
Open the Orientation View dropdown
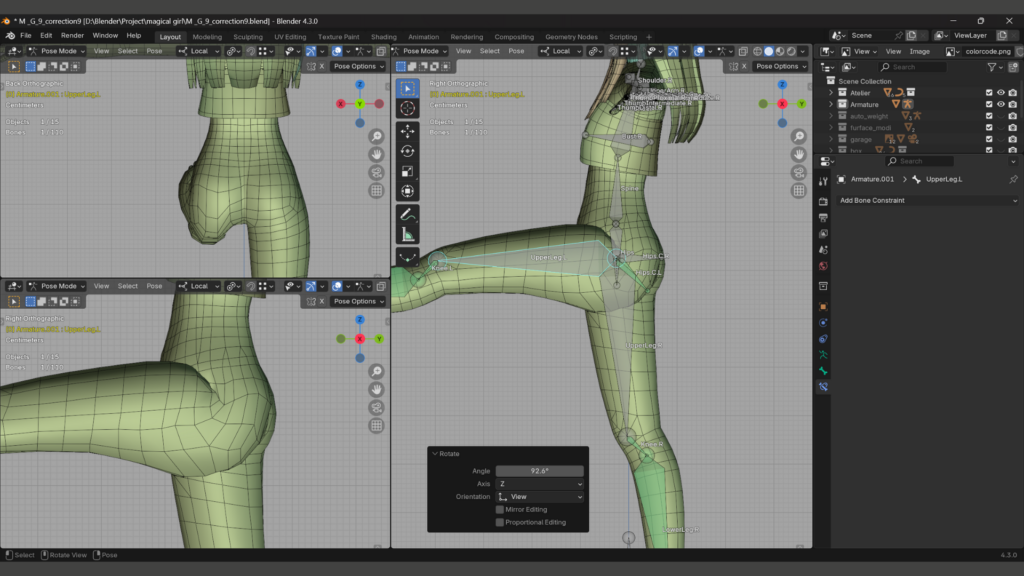539,497
